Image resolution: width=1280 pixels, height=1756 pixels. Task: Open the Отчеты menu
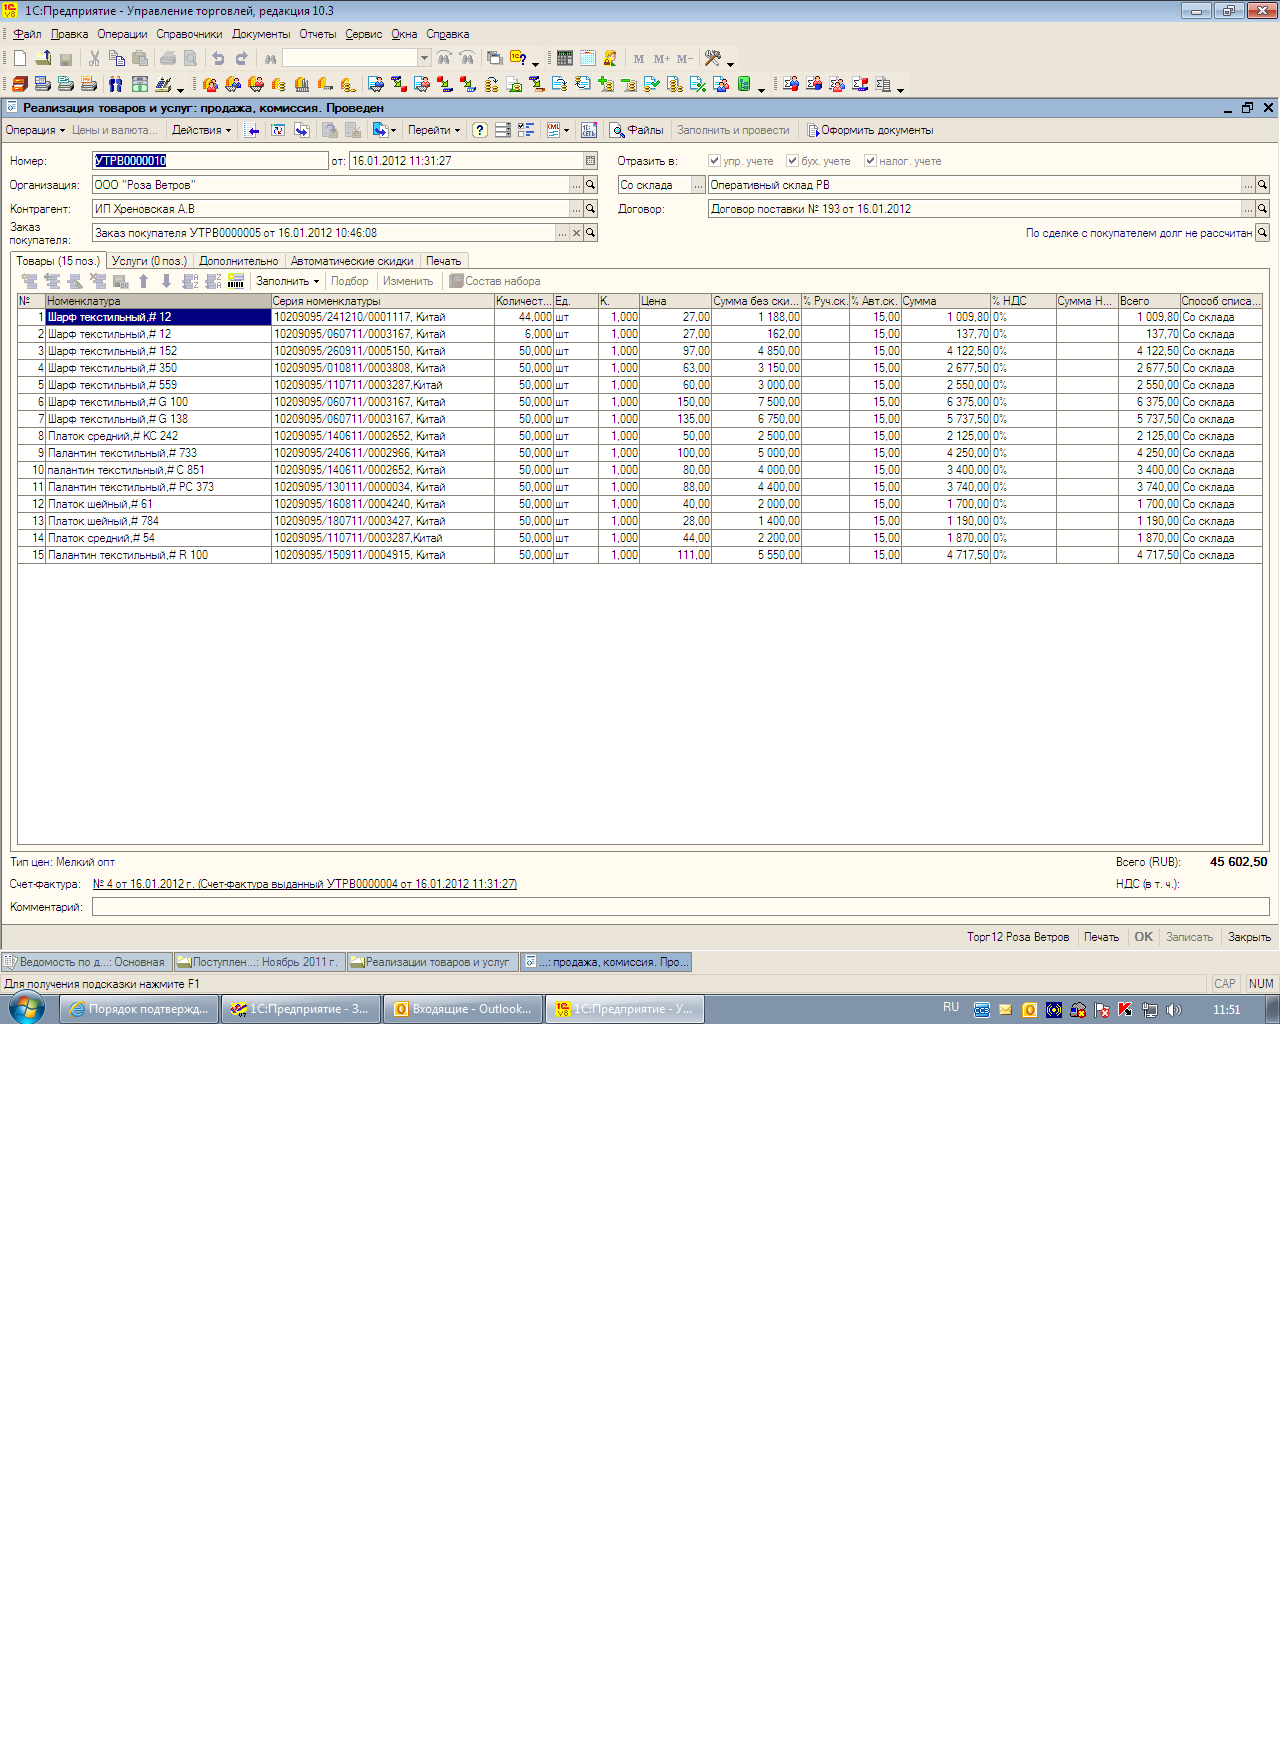(318, 34)
